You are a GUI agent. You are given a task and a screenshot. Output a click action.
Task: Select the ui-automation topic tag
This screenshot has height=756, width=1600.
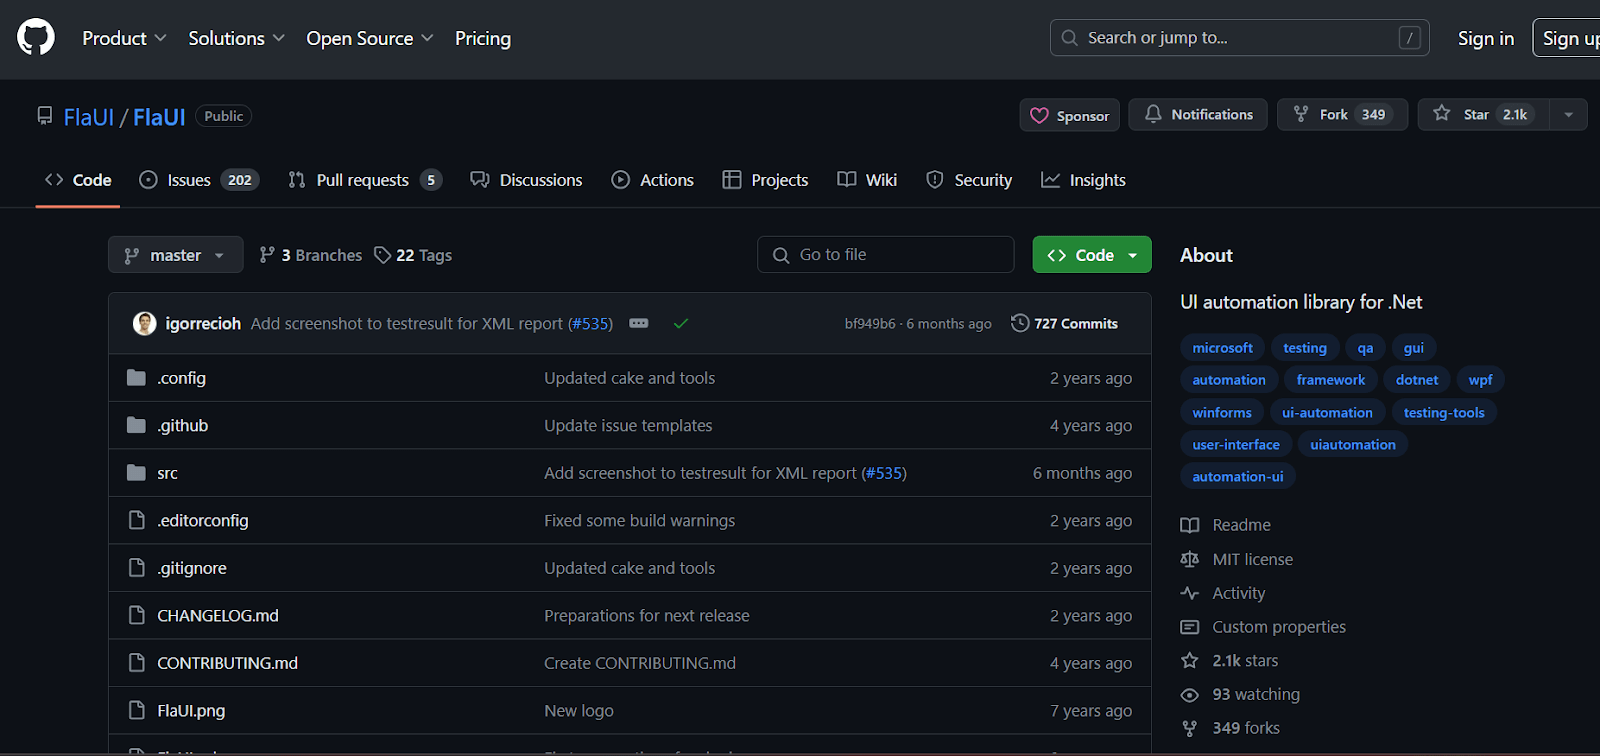1327,412
